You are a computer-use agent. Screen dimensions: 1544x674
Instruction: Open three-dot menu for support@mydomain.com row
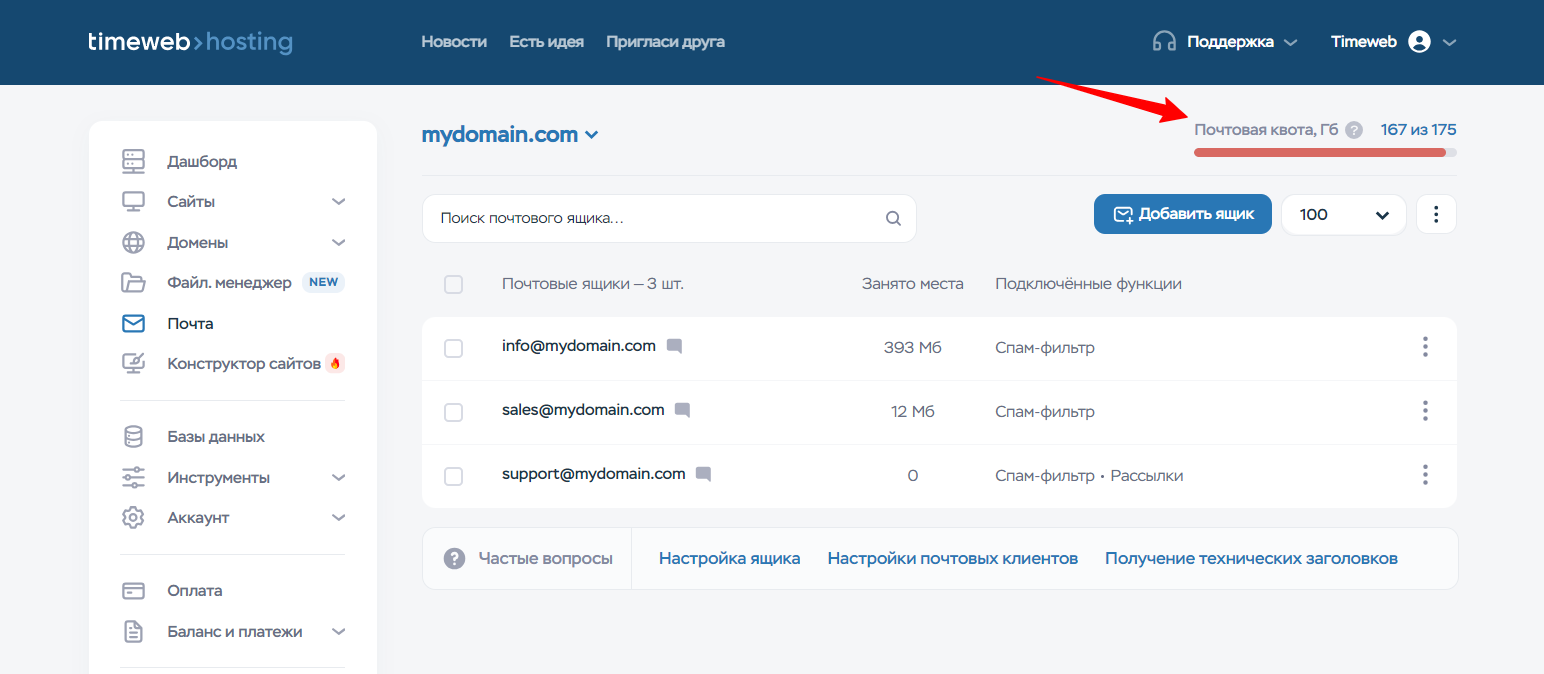click(1425, 475)
